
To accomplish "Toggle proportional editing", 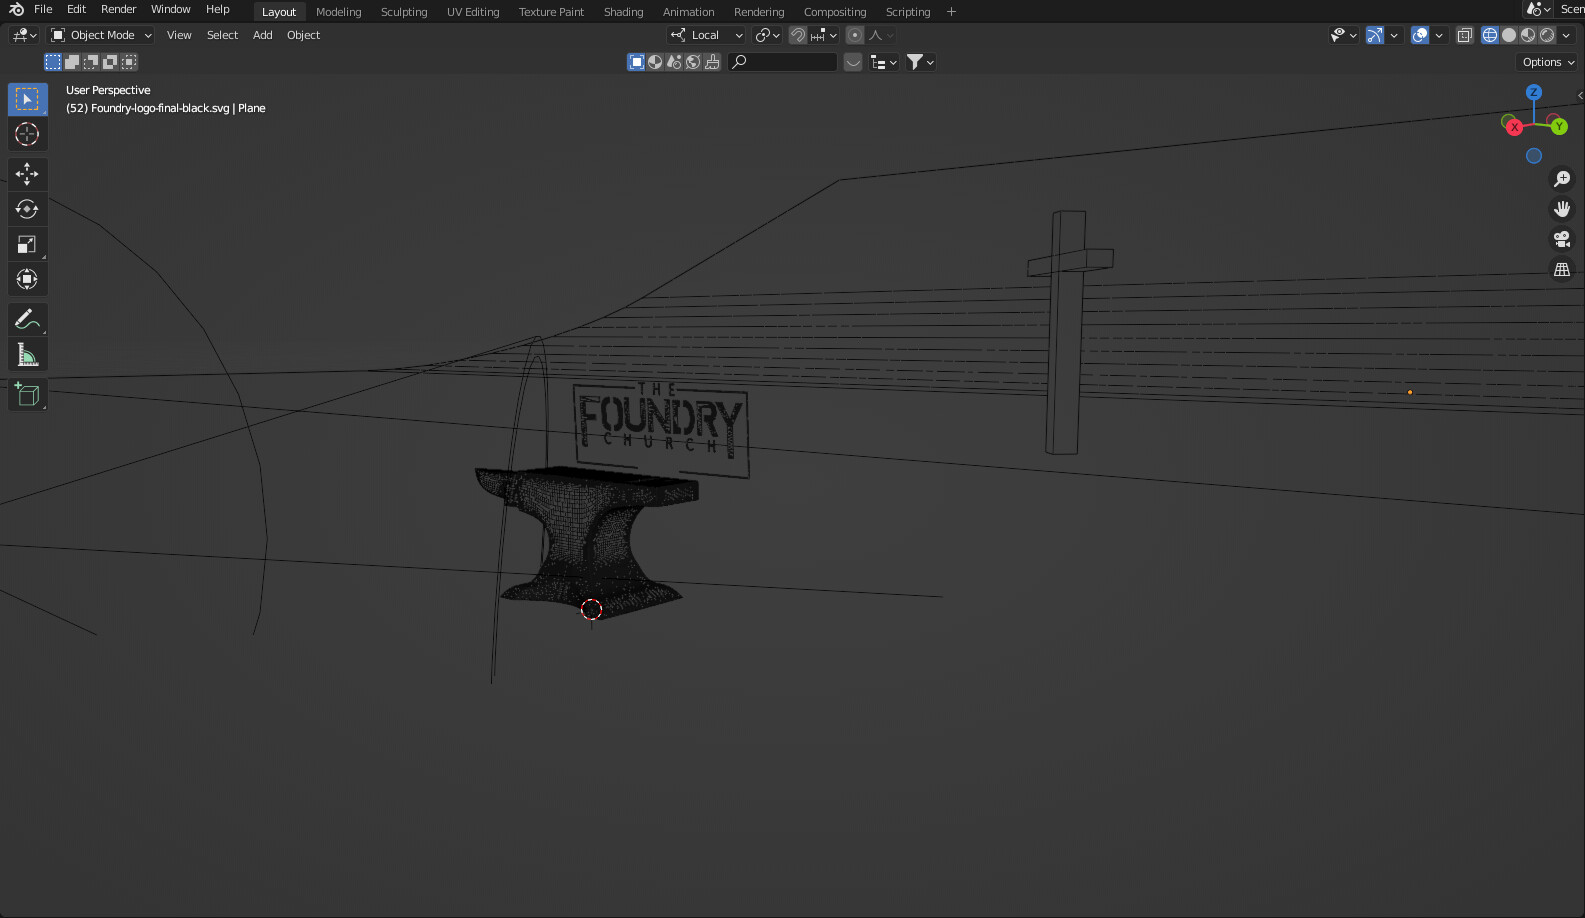I will pyautogui.click(x=855, y=35).
